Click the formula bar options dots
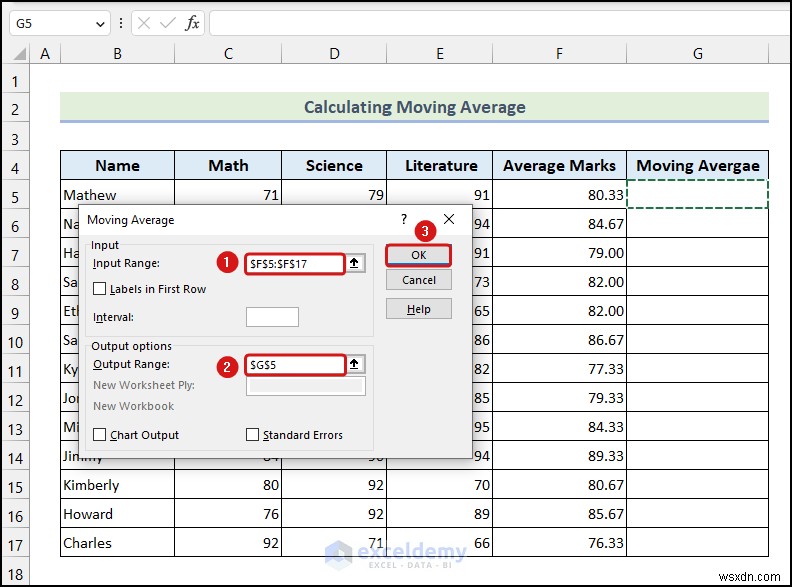792x587 pixels. tap(121, 23)
